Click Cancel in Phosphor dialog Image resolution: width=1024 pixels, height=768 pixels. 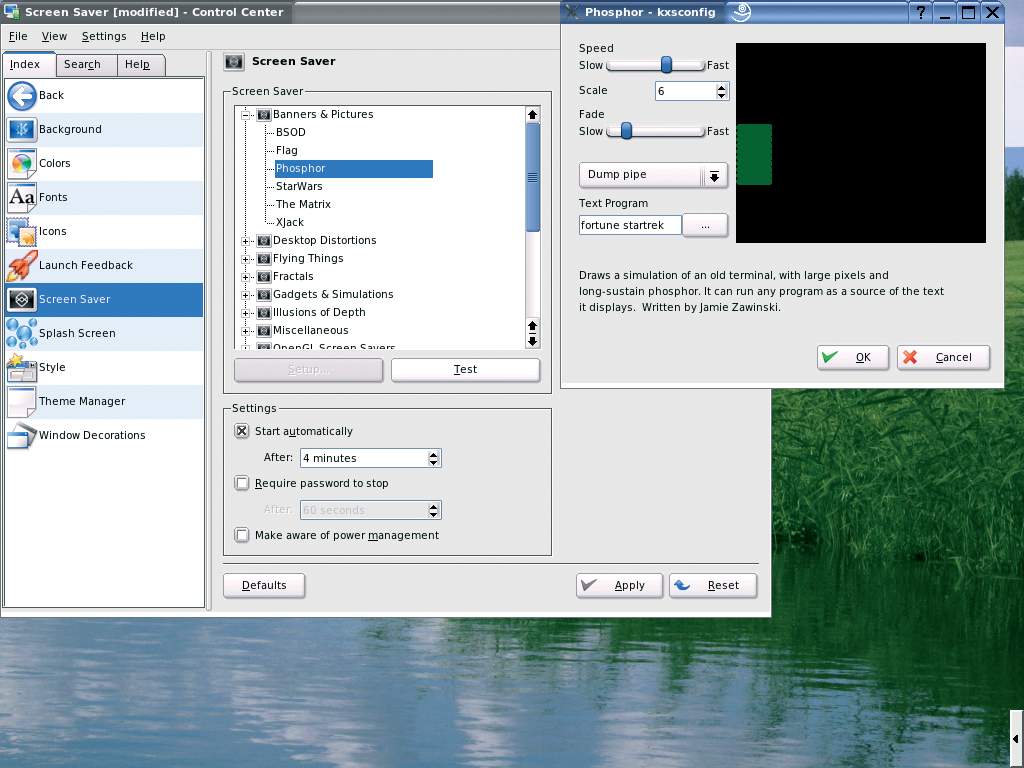943,357
